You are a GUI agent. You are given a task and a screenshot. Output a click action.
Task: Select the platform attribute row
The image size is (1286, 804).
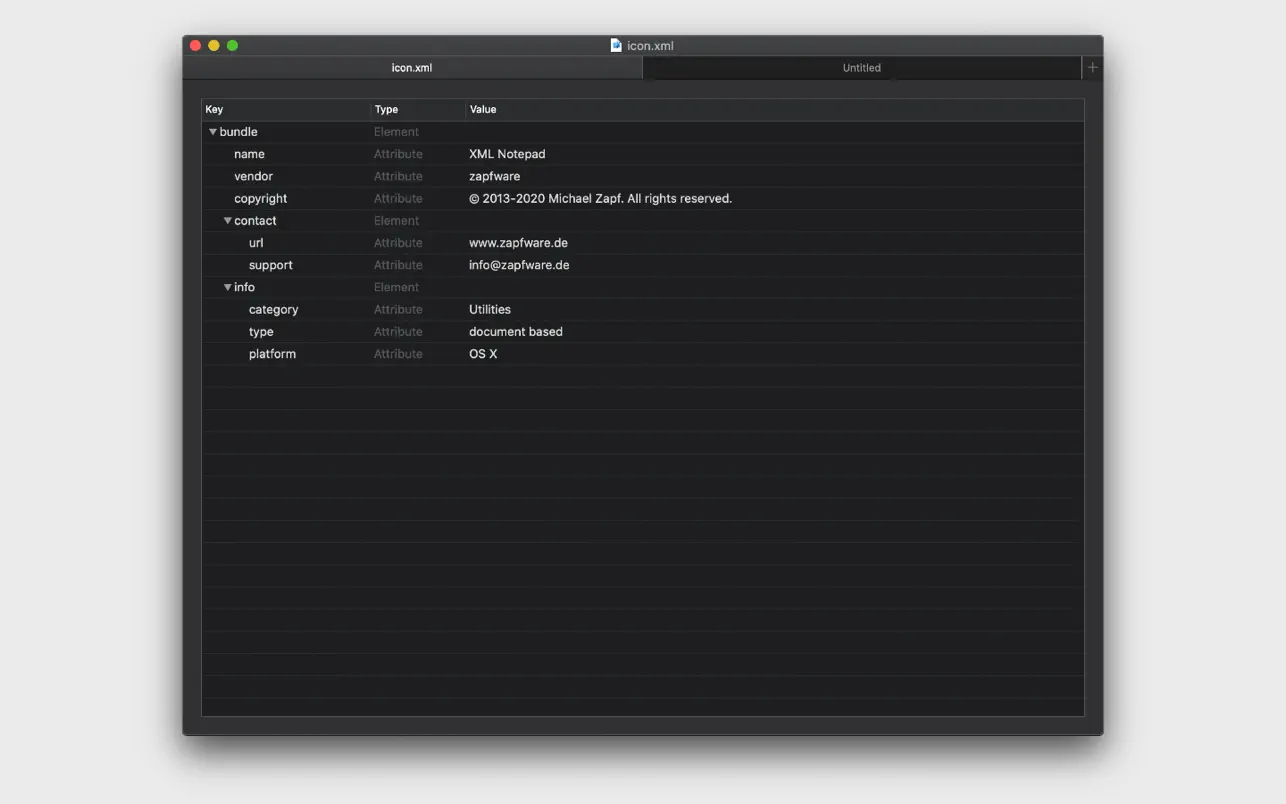[x=272, y=353]
